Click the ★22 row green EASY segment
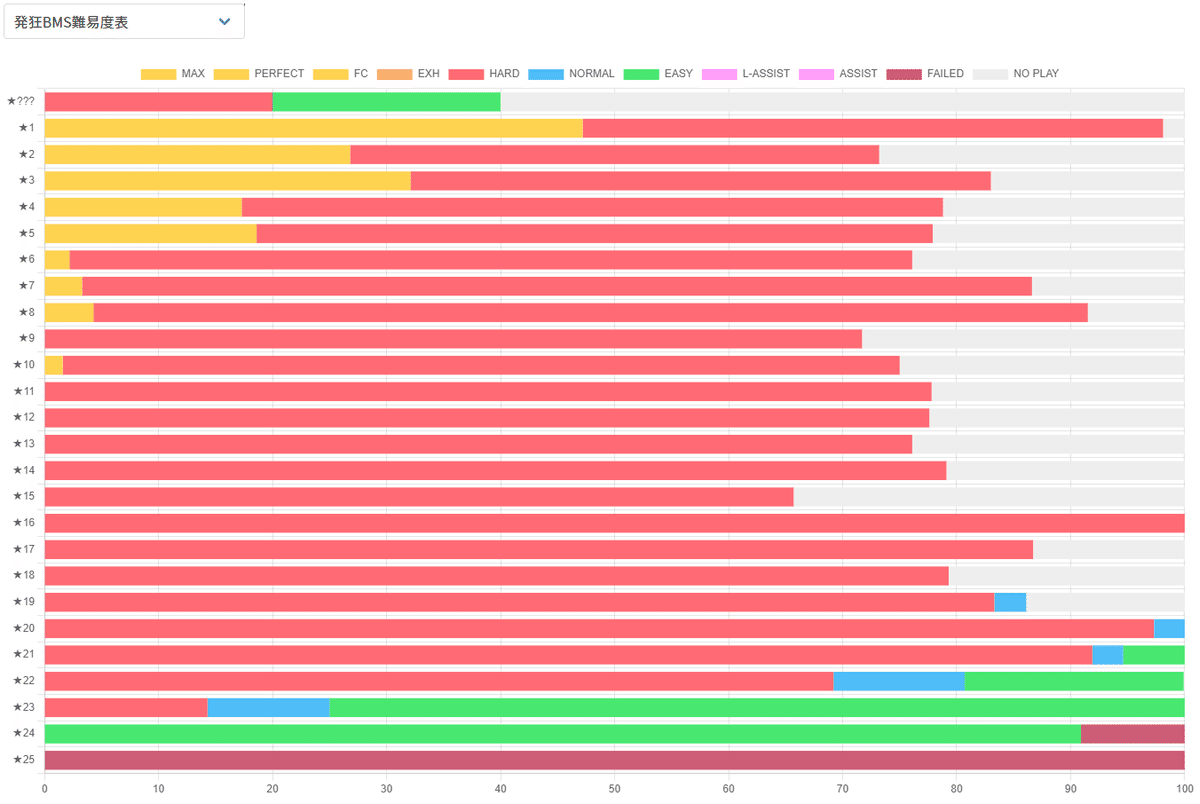This screenshot has width=1200, height=804. (x=1075, y=681)
